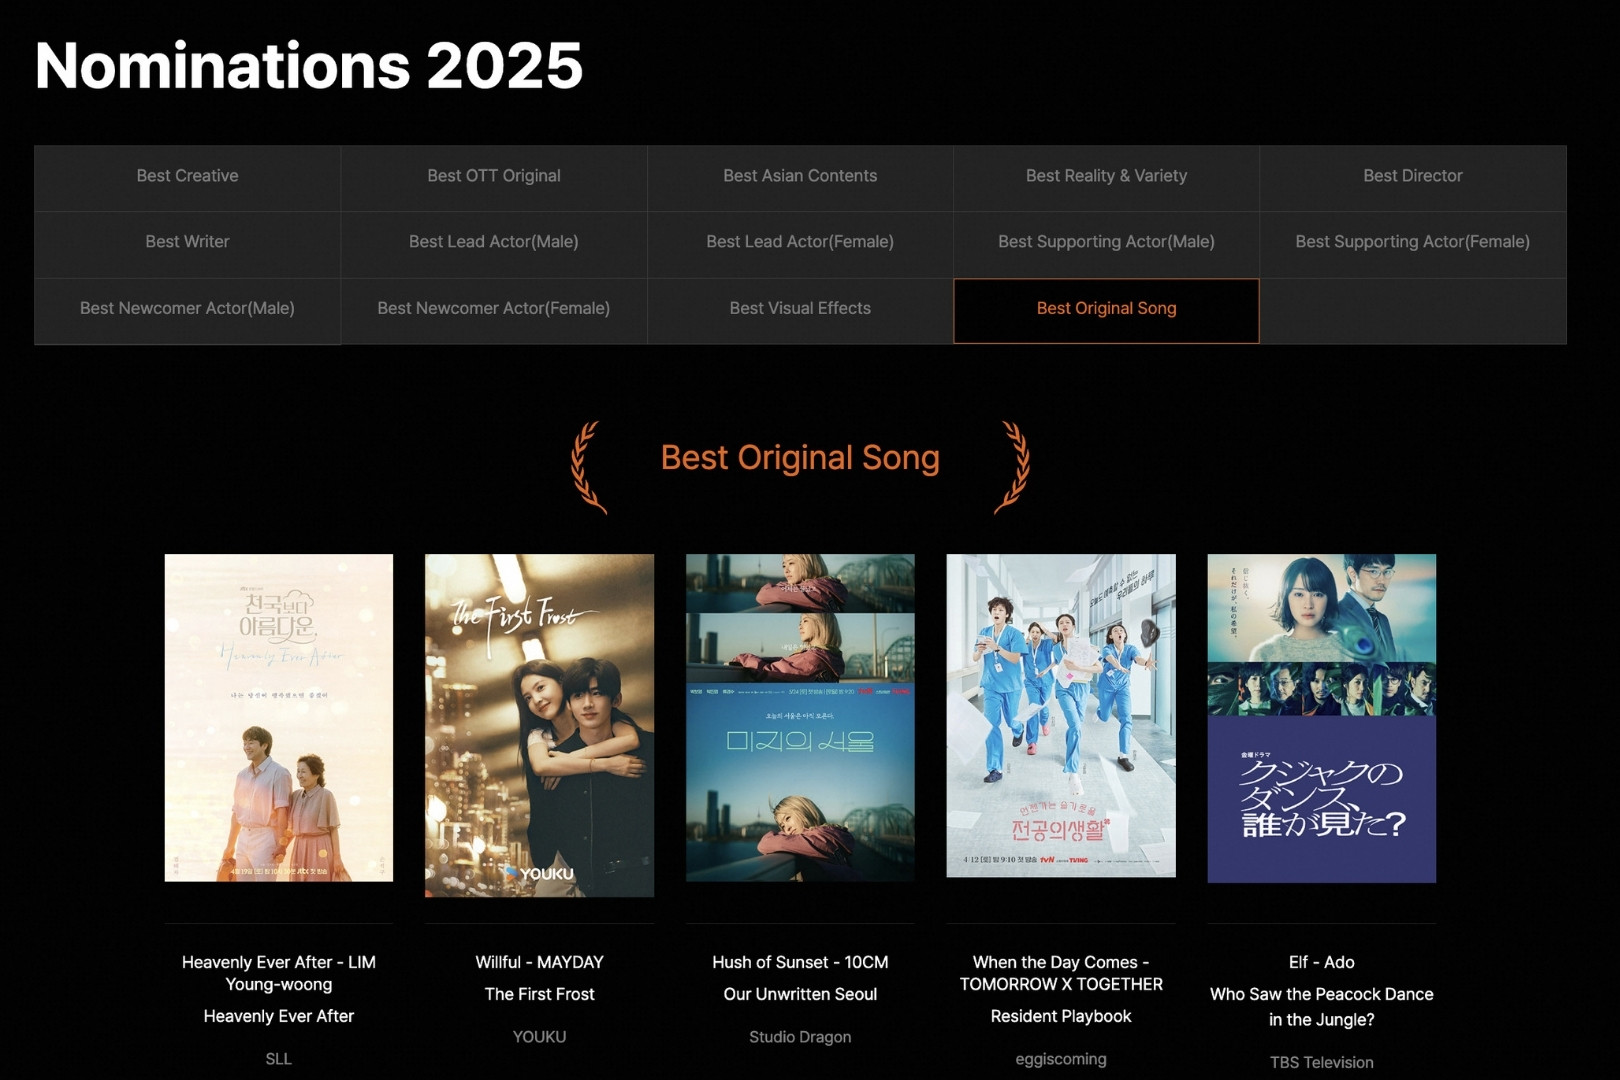View the Best Director nominations tab
The width and height of the screenshot is (1620, 1080).
pyautogui.click(x=1412, y=176)
